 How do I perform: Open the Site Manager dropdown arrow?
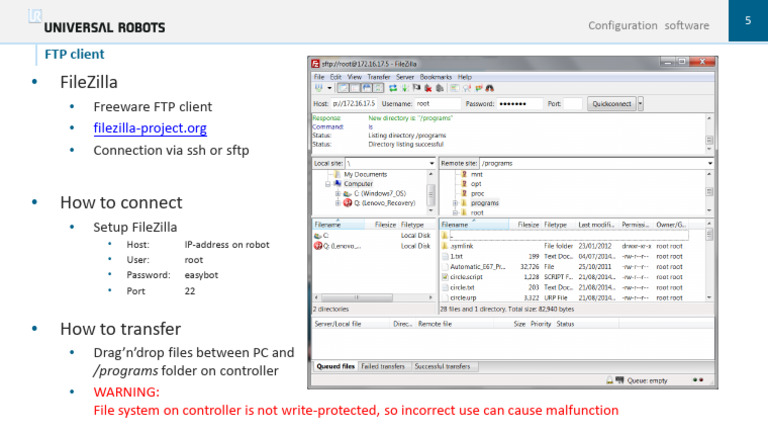click(330, 88)
